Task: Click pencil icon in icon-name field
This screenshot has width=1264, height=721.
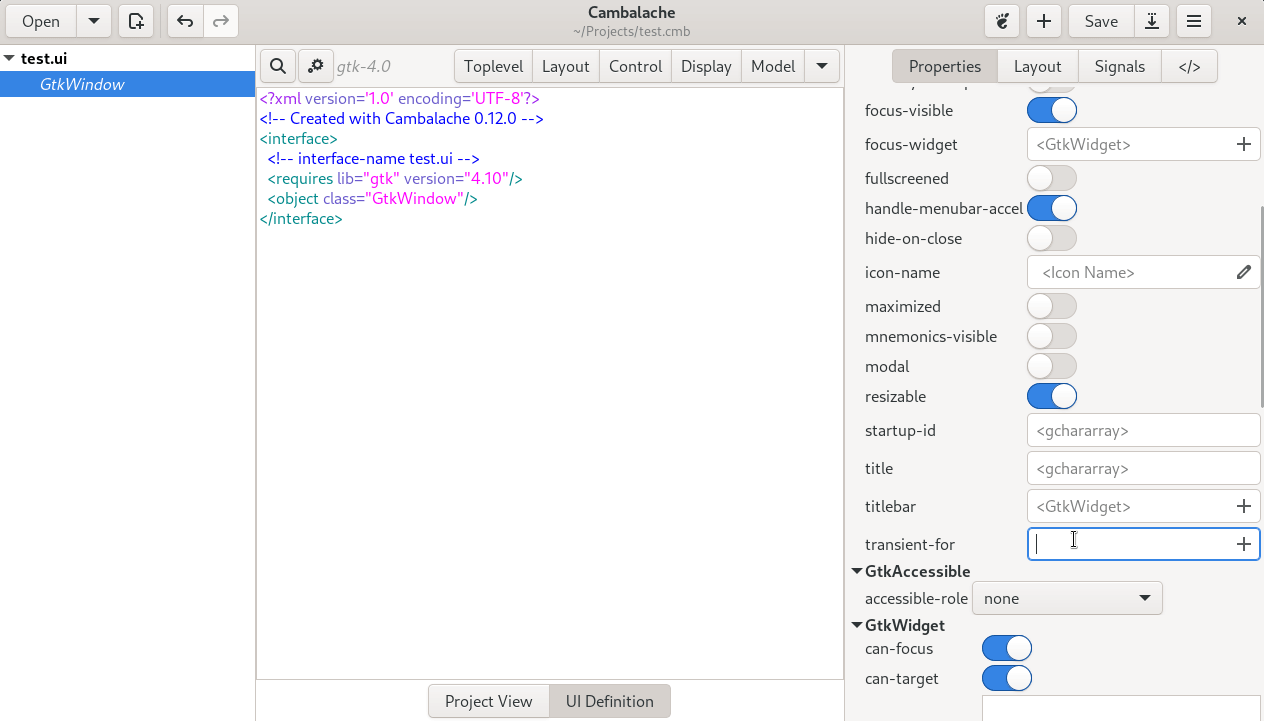Action: [1243, 272]
